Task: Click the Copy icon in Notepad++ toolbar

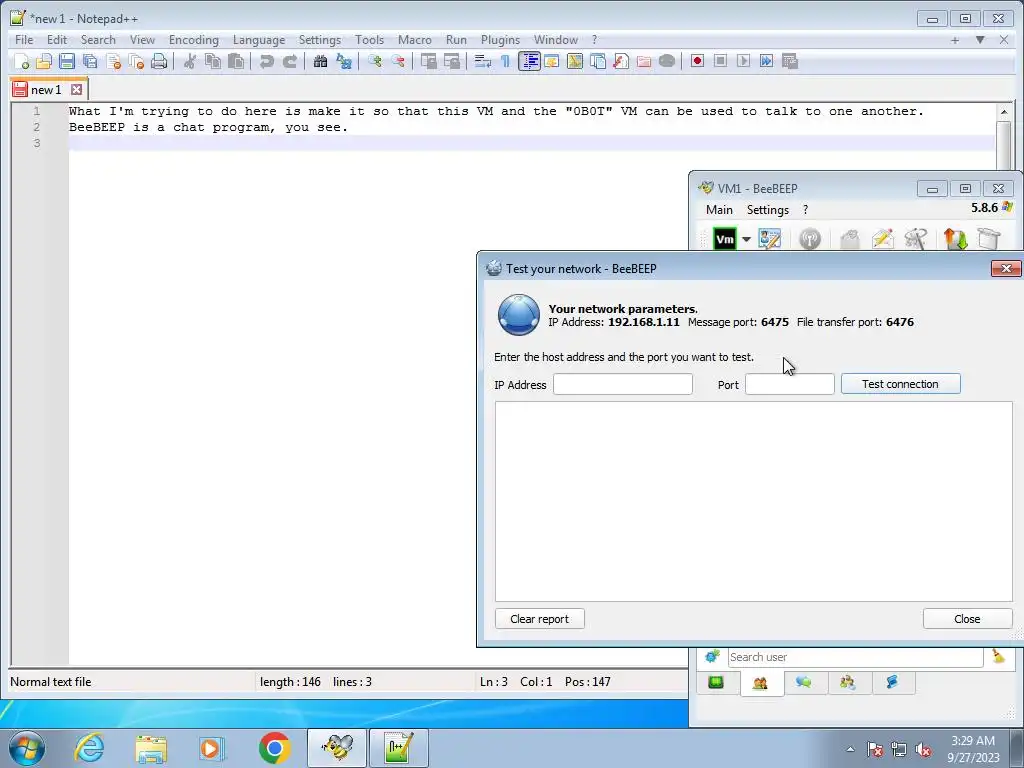Action: tap(213, 61)
